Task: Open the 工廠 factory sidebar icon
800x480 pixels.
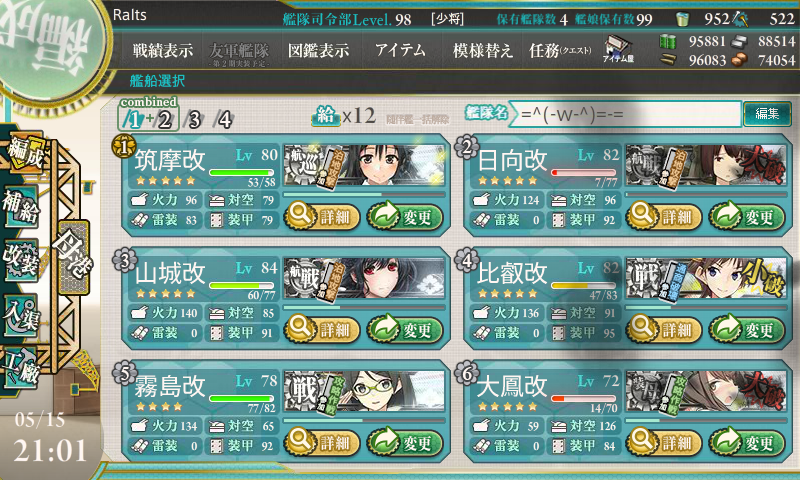Action: click(21, 367)
